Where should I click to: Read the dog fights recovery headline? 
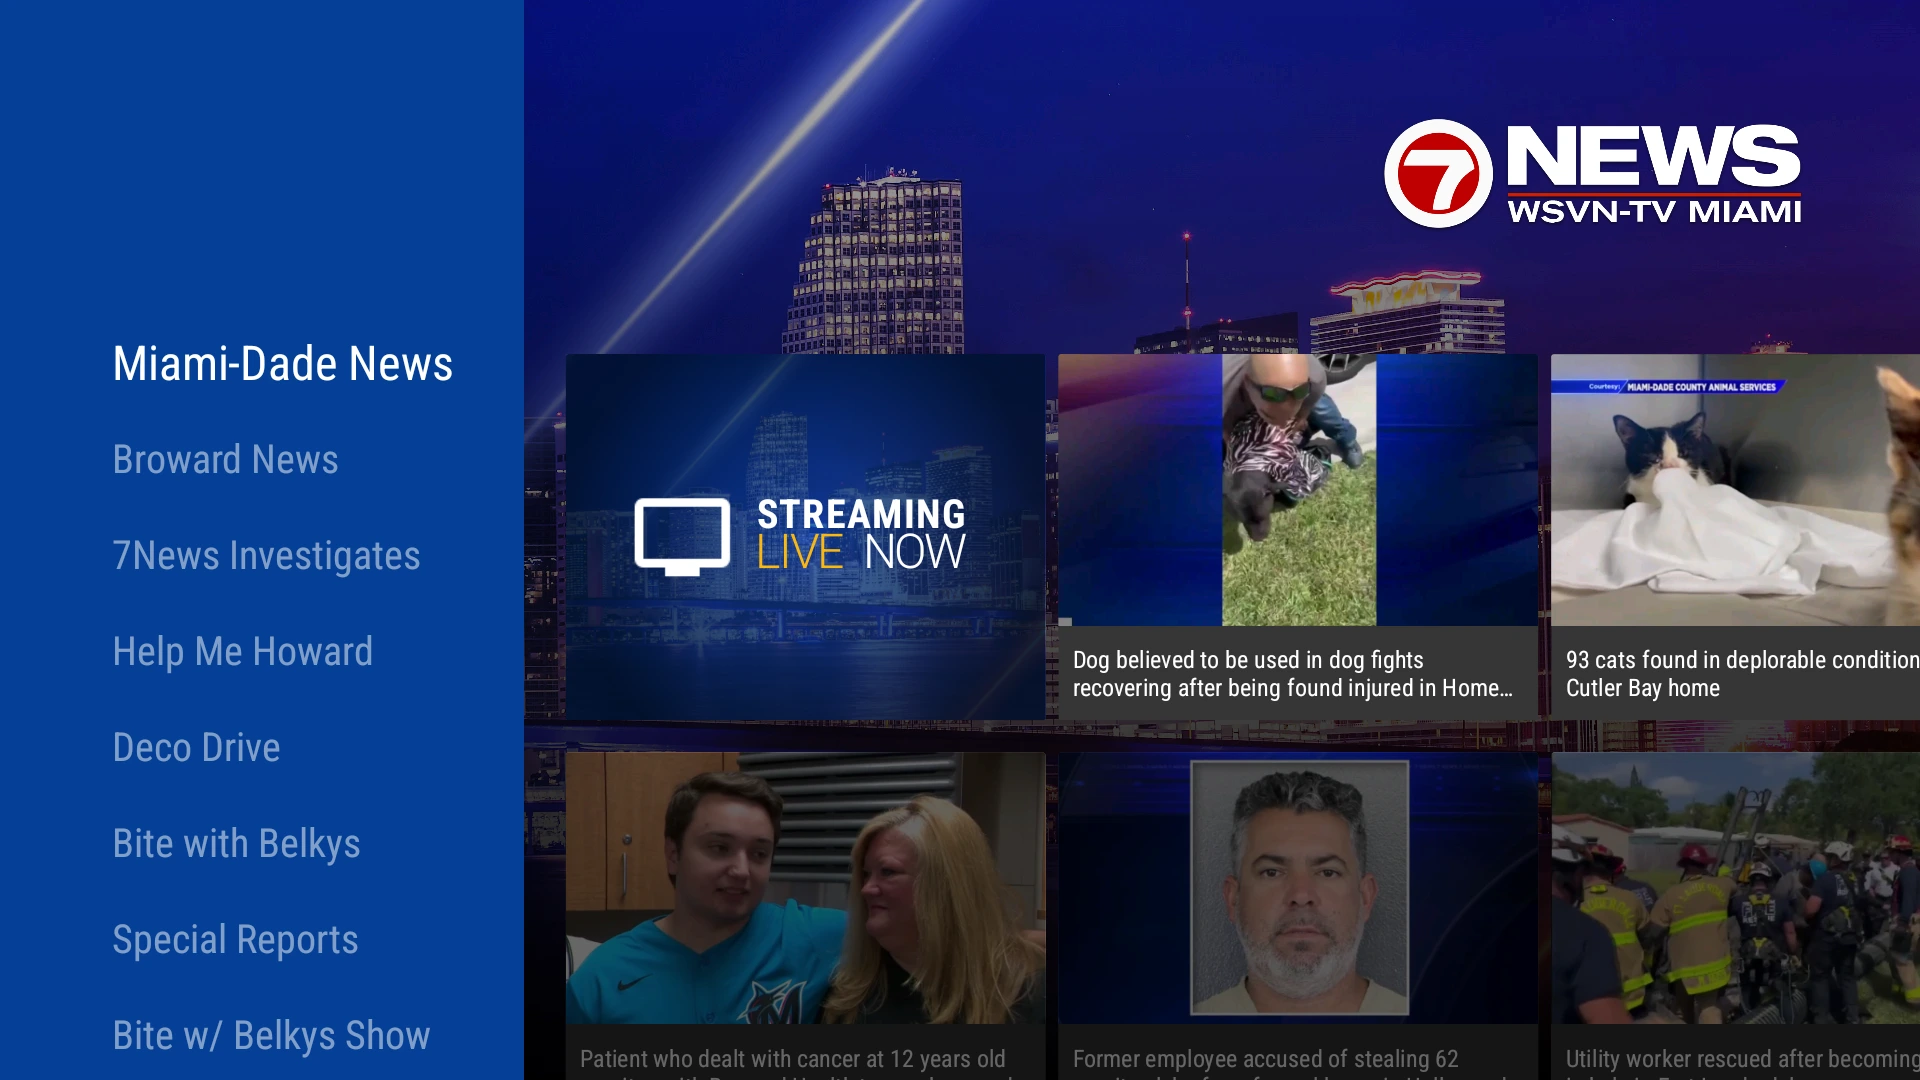coord(1292,674)
